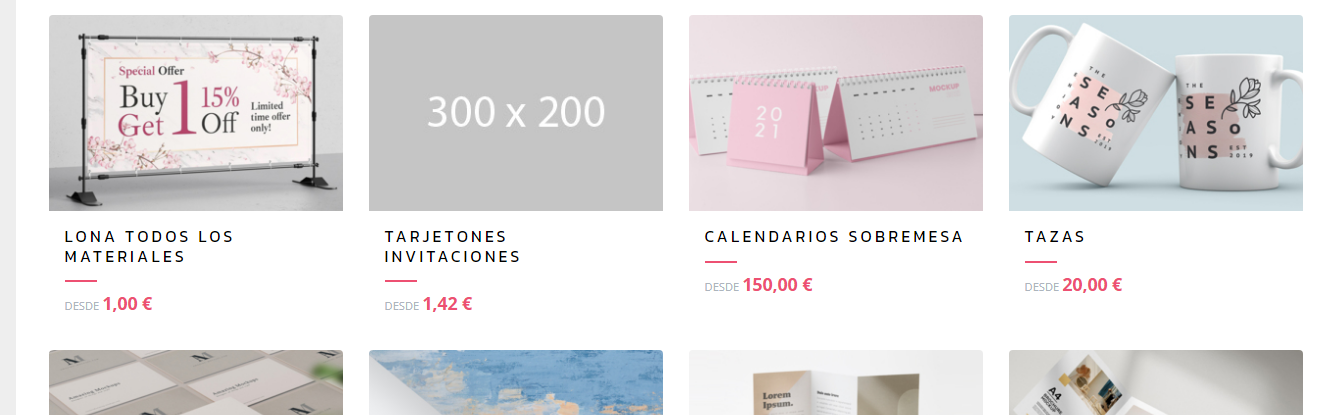
Task: Open the pink desk calendar image
Action: click(x=836, y=113)
